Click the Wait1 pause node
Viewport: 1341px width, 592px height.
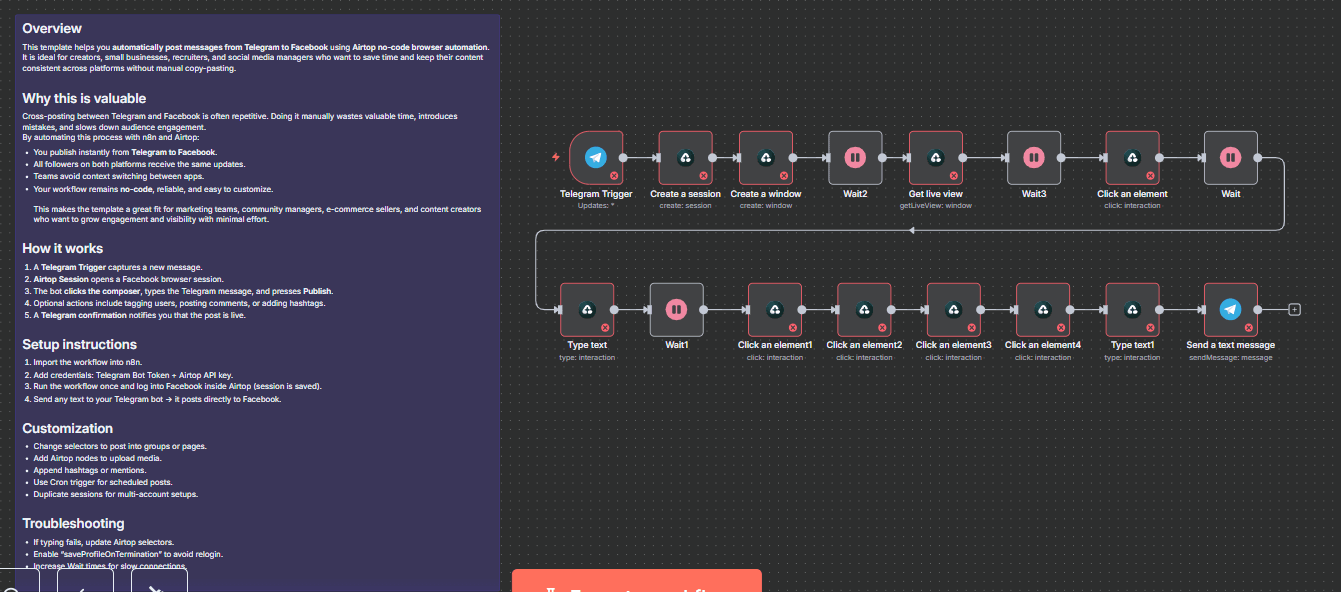coord(677,310)
